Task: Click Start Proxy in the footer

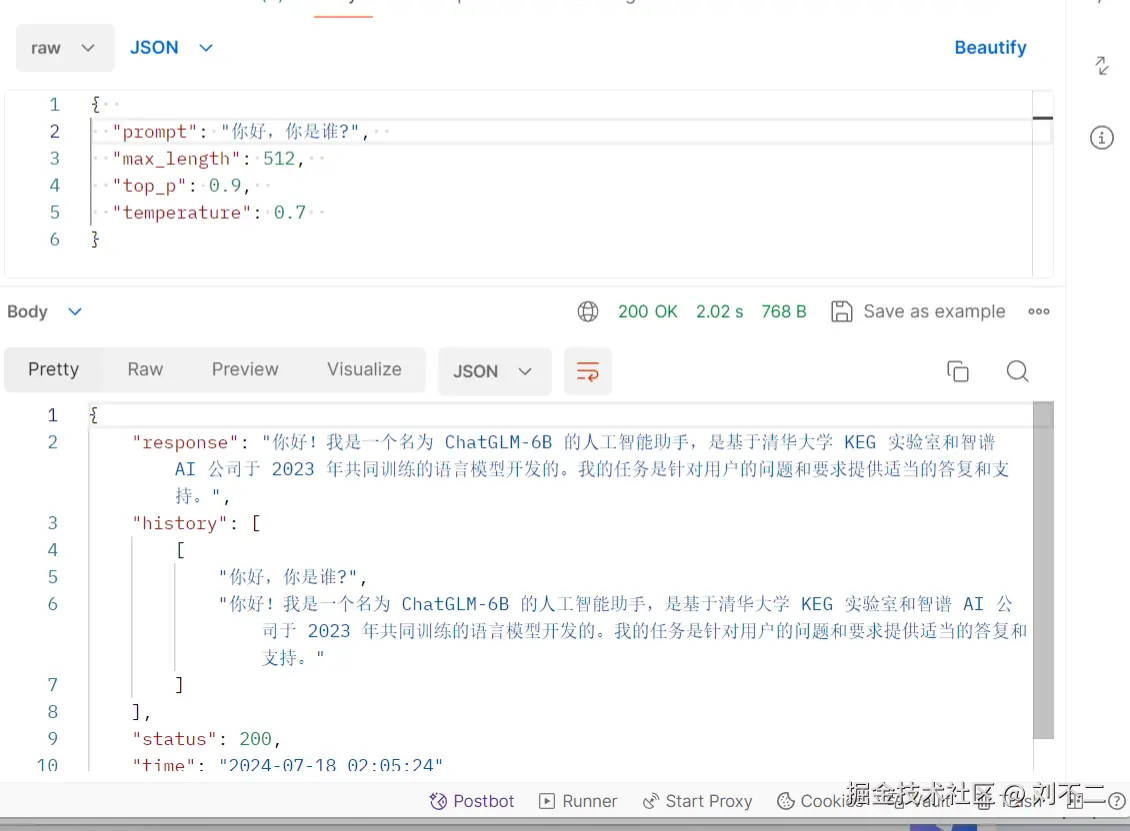Action: [x=698, y=801]
